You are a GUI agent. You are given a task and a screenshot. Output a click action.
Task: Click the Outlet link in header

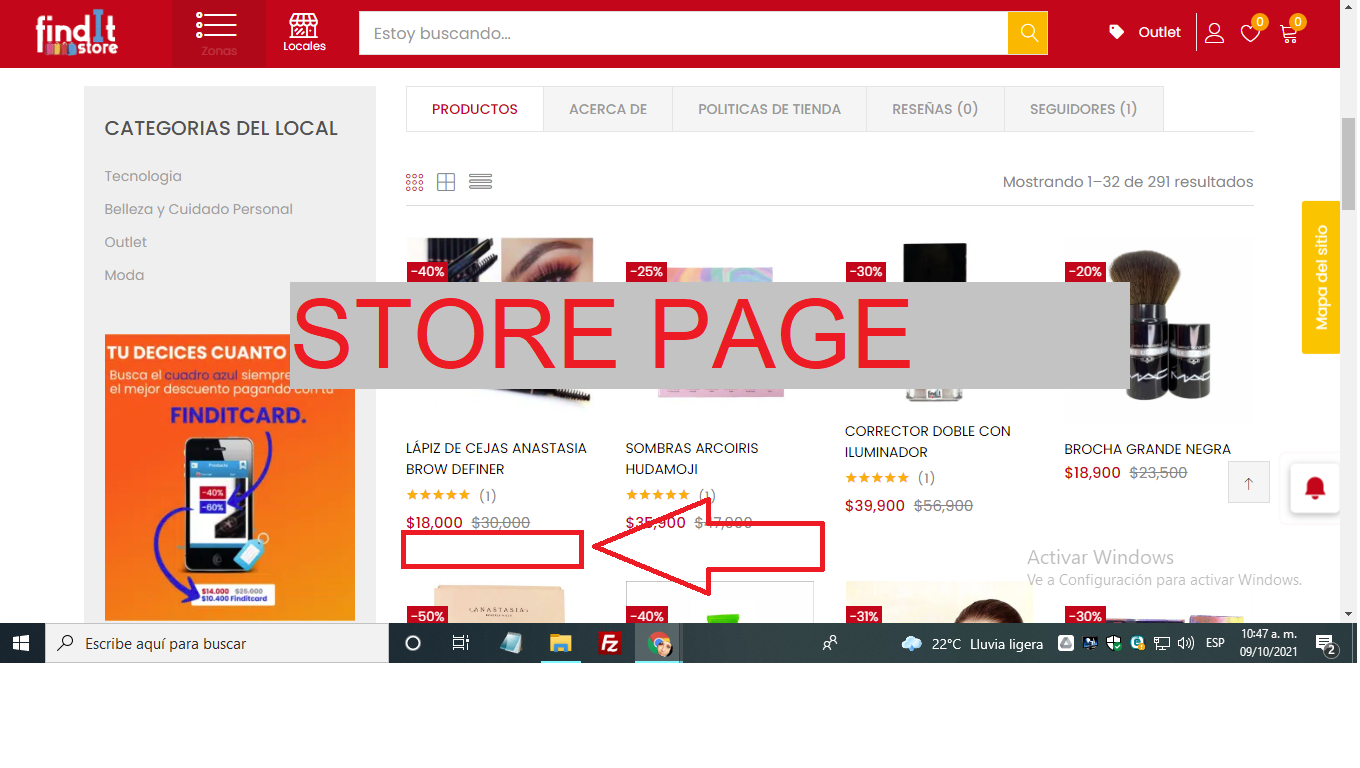[x=1159, y=32]
